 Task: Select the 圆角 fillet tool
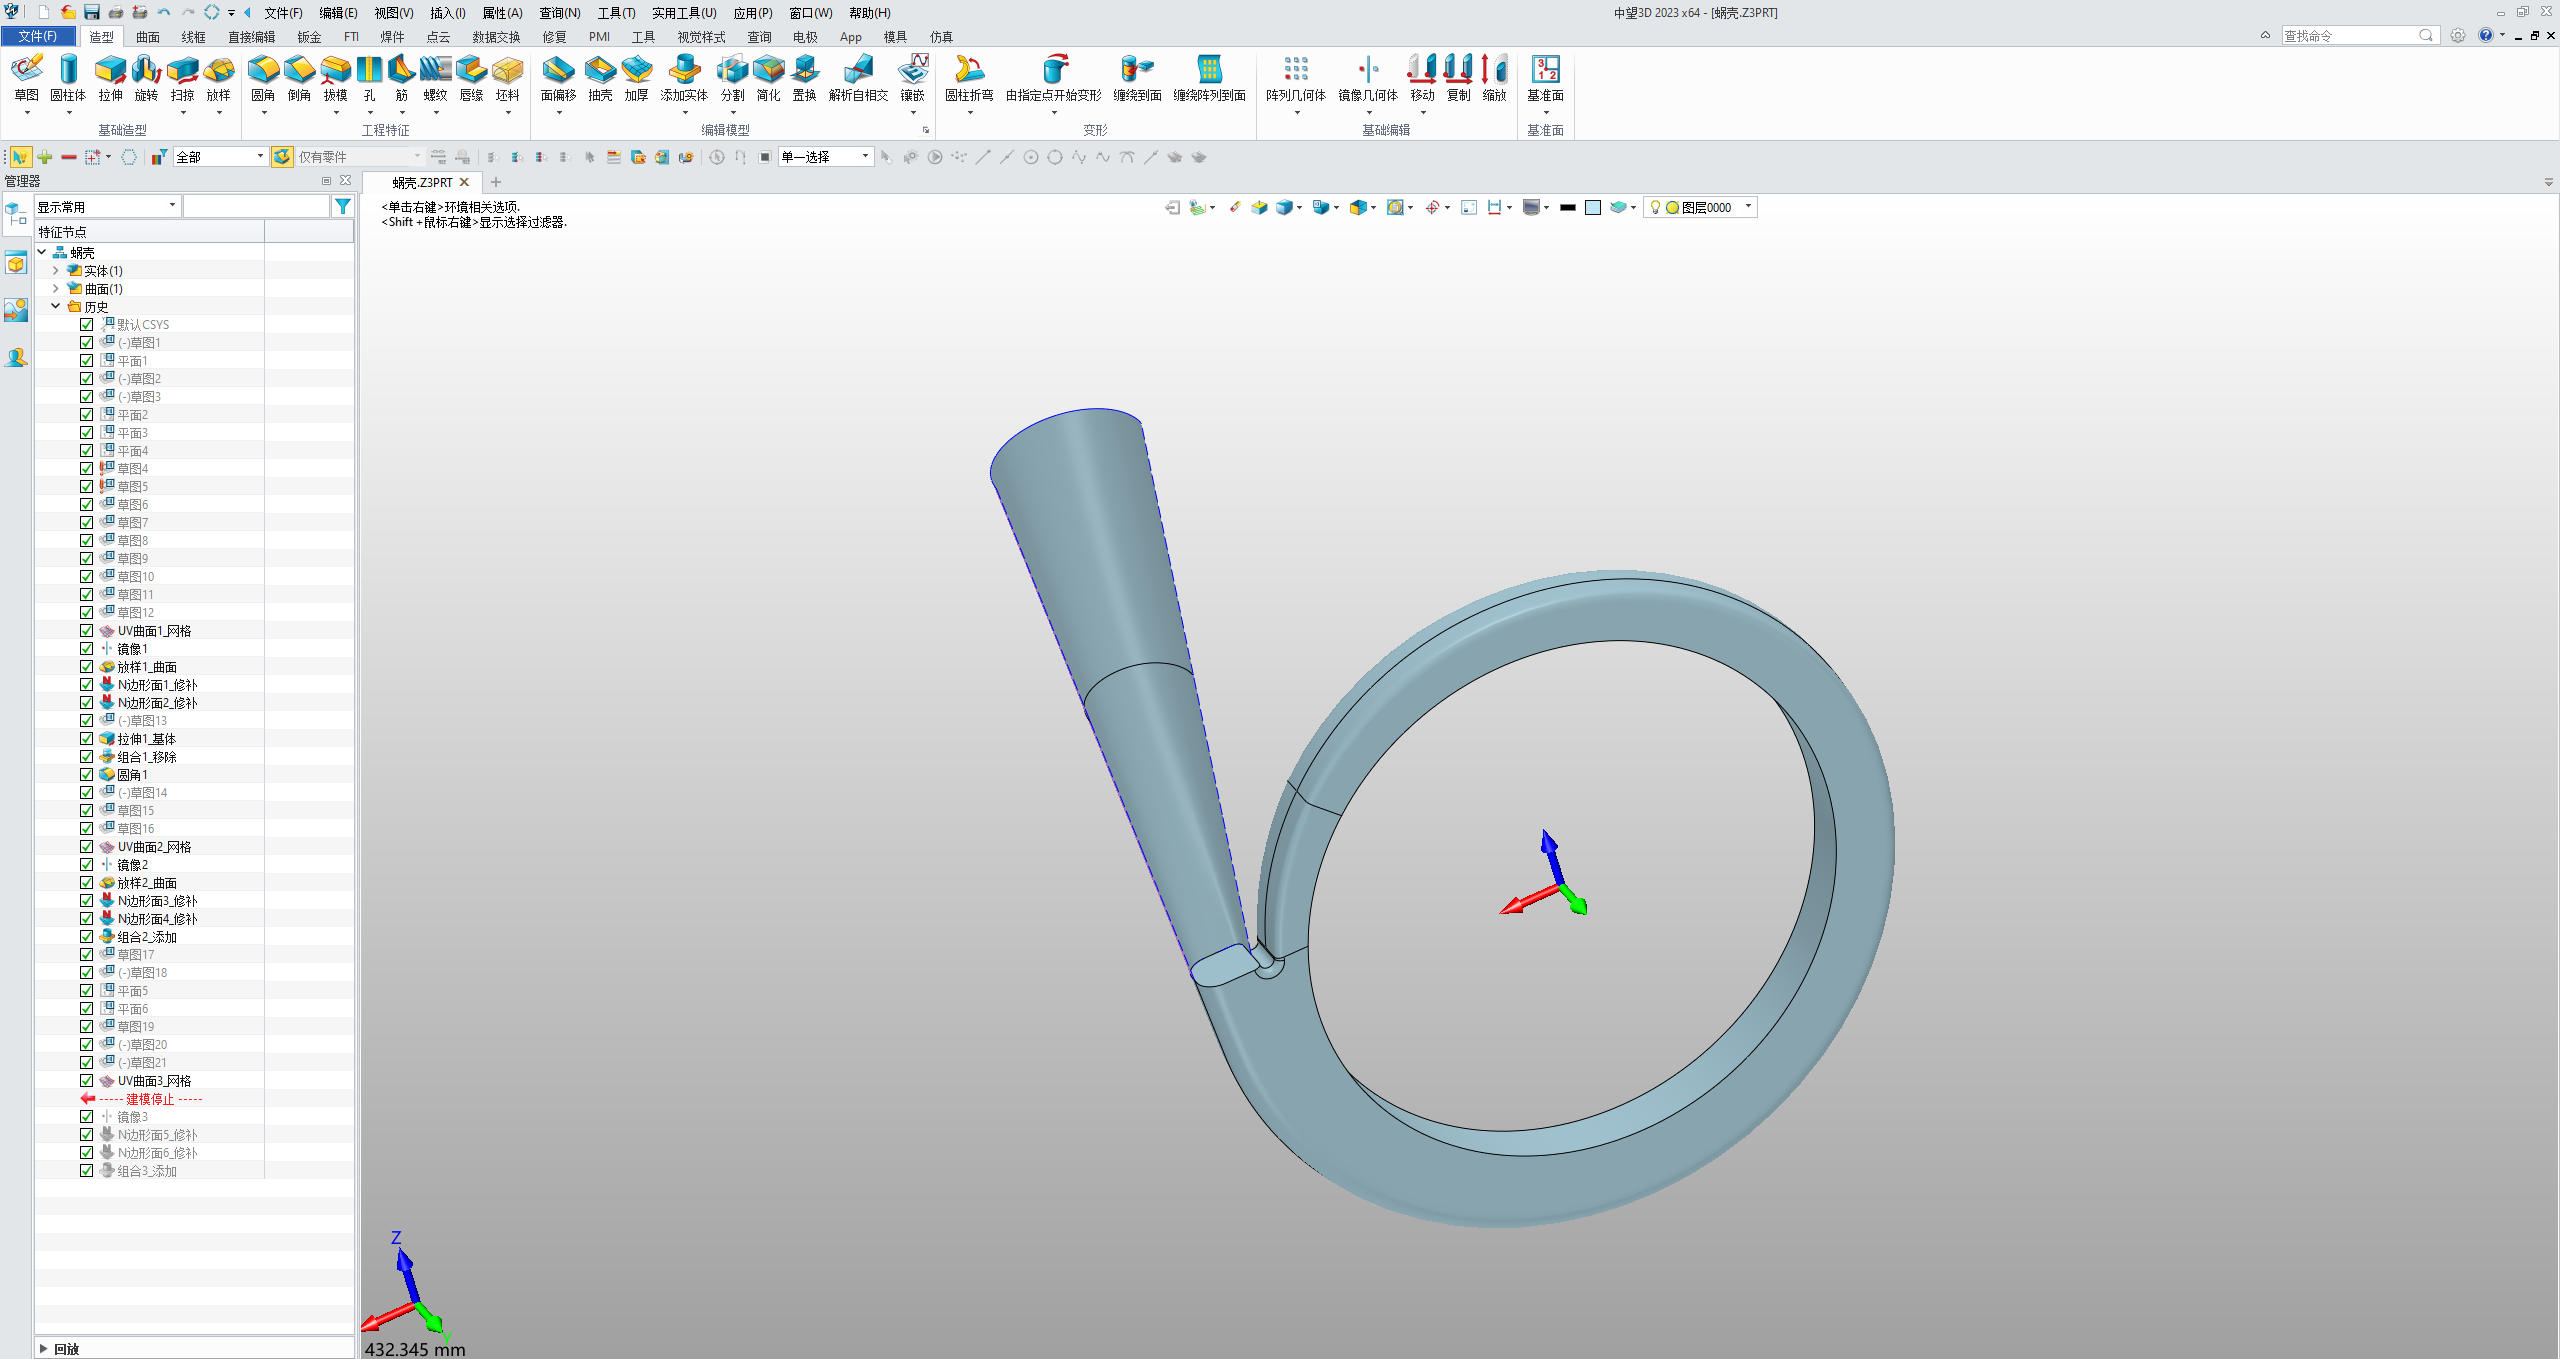[263, 71]
